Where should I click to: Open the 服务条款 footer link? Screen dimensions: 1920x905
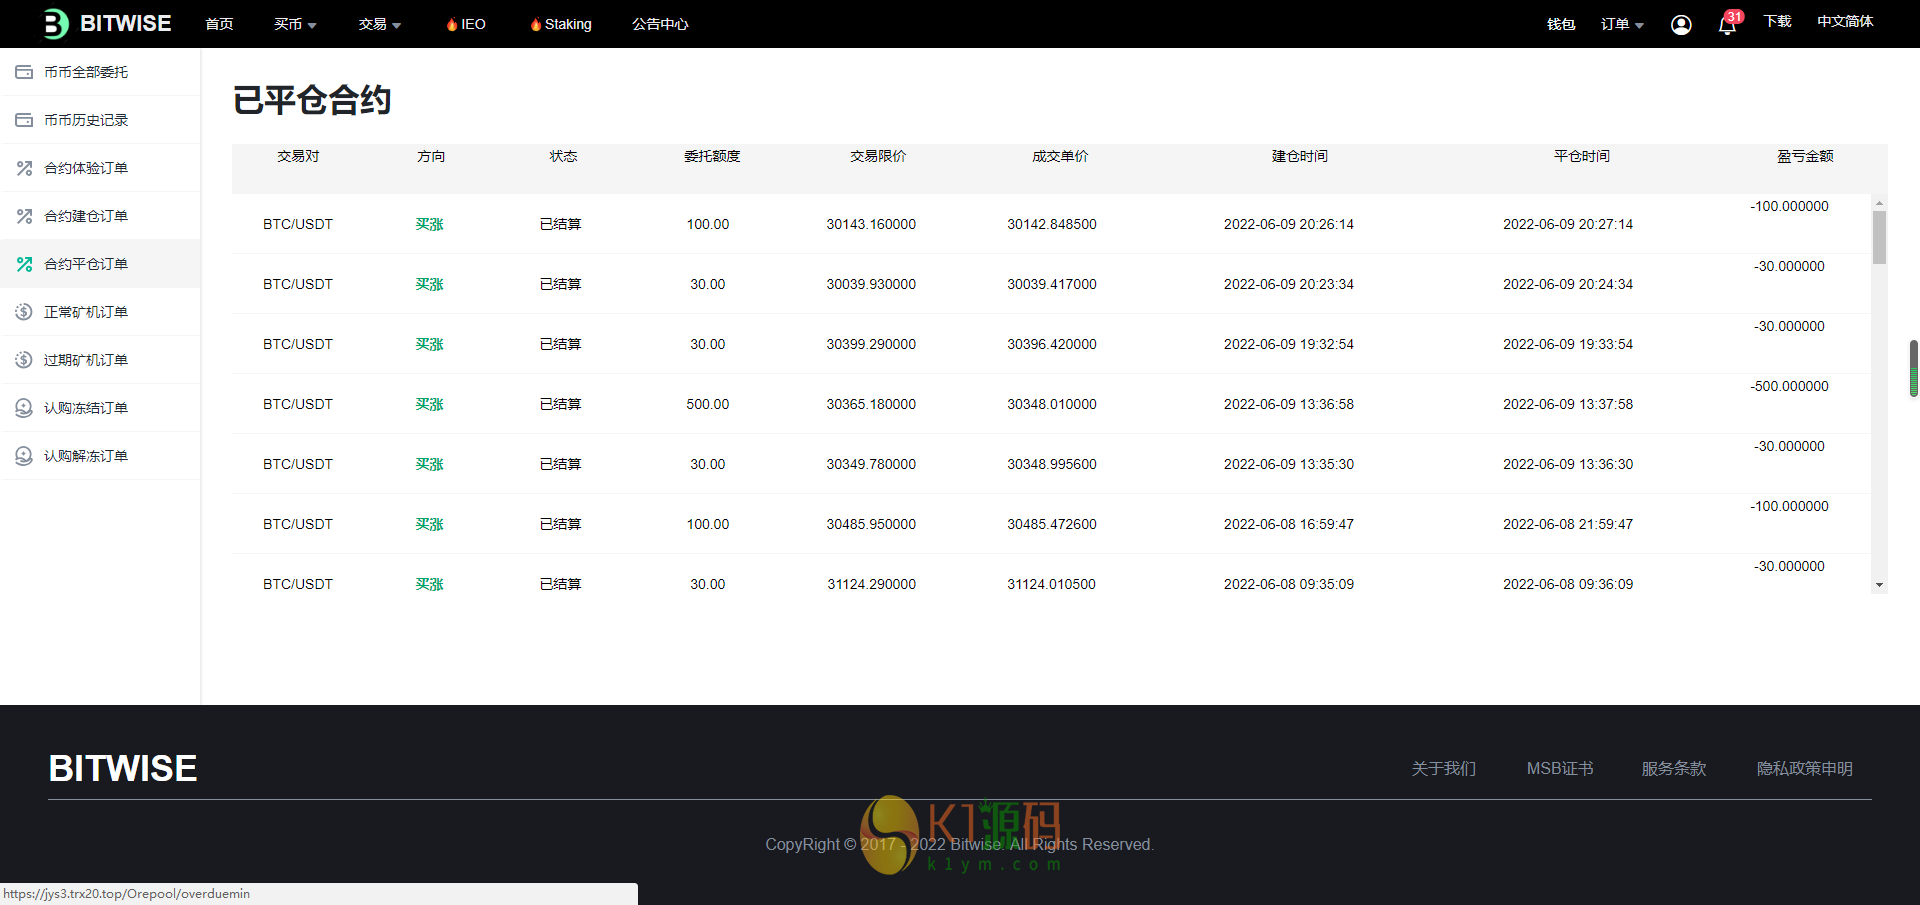point(1674,769)
